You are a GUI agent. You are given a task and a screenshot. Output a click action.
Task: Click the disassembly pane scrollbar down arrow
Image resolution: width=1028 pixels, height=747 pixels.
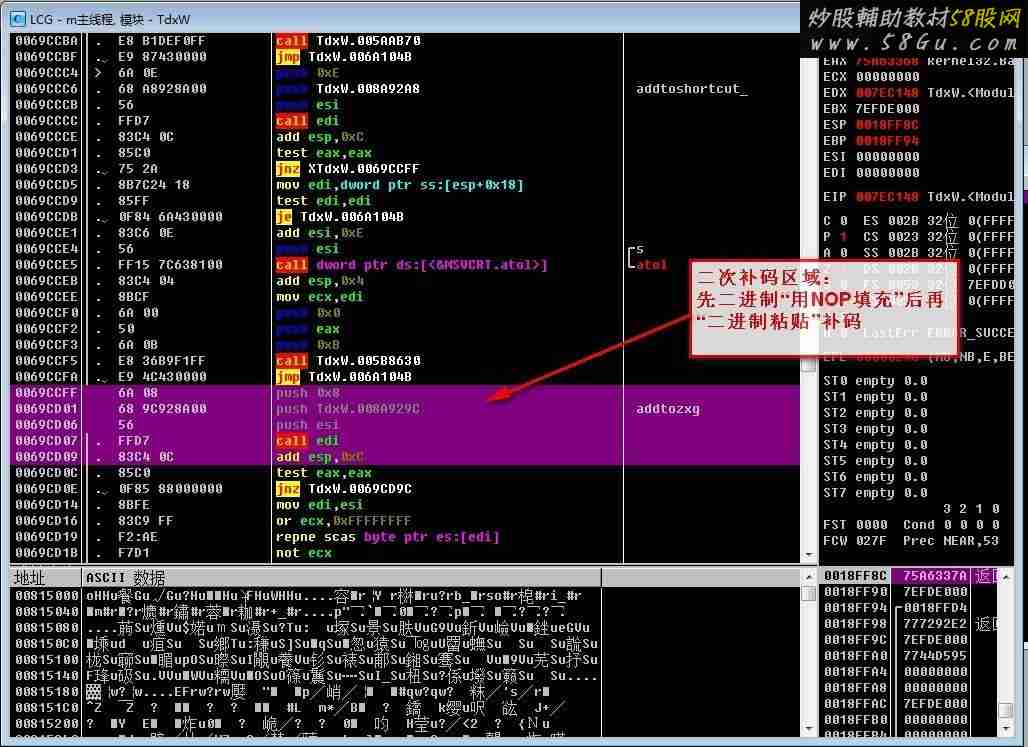[x=808, y=555]
